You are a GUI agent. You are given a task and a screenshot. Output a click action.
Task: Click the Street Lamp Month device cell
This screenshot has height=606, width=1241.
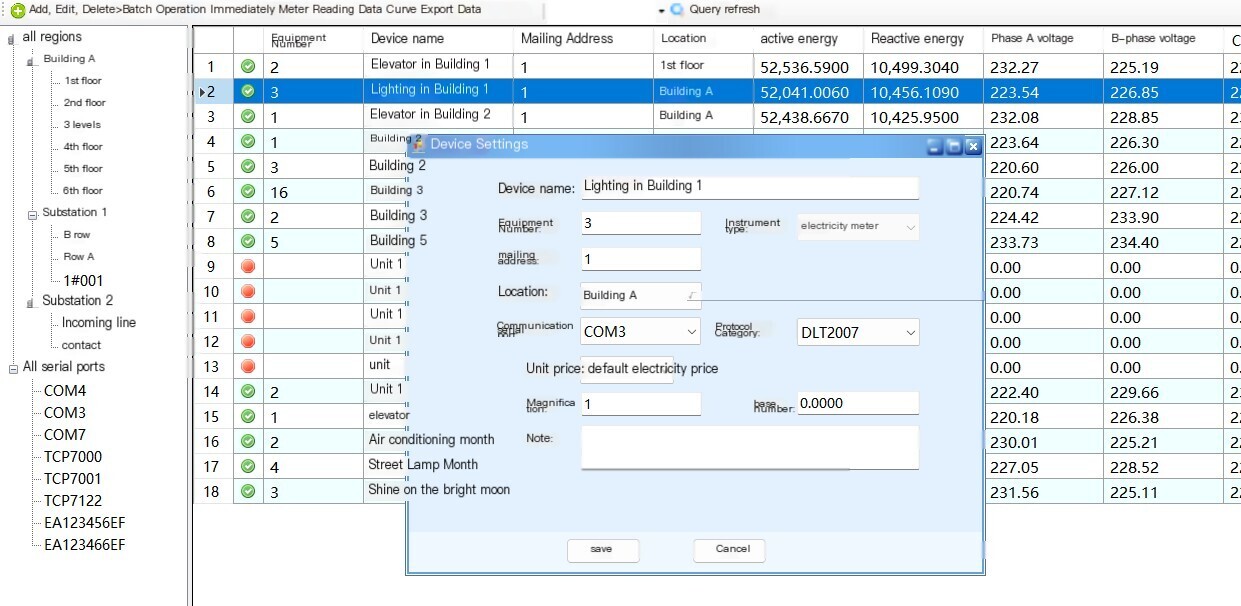coord(423,465)
